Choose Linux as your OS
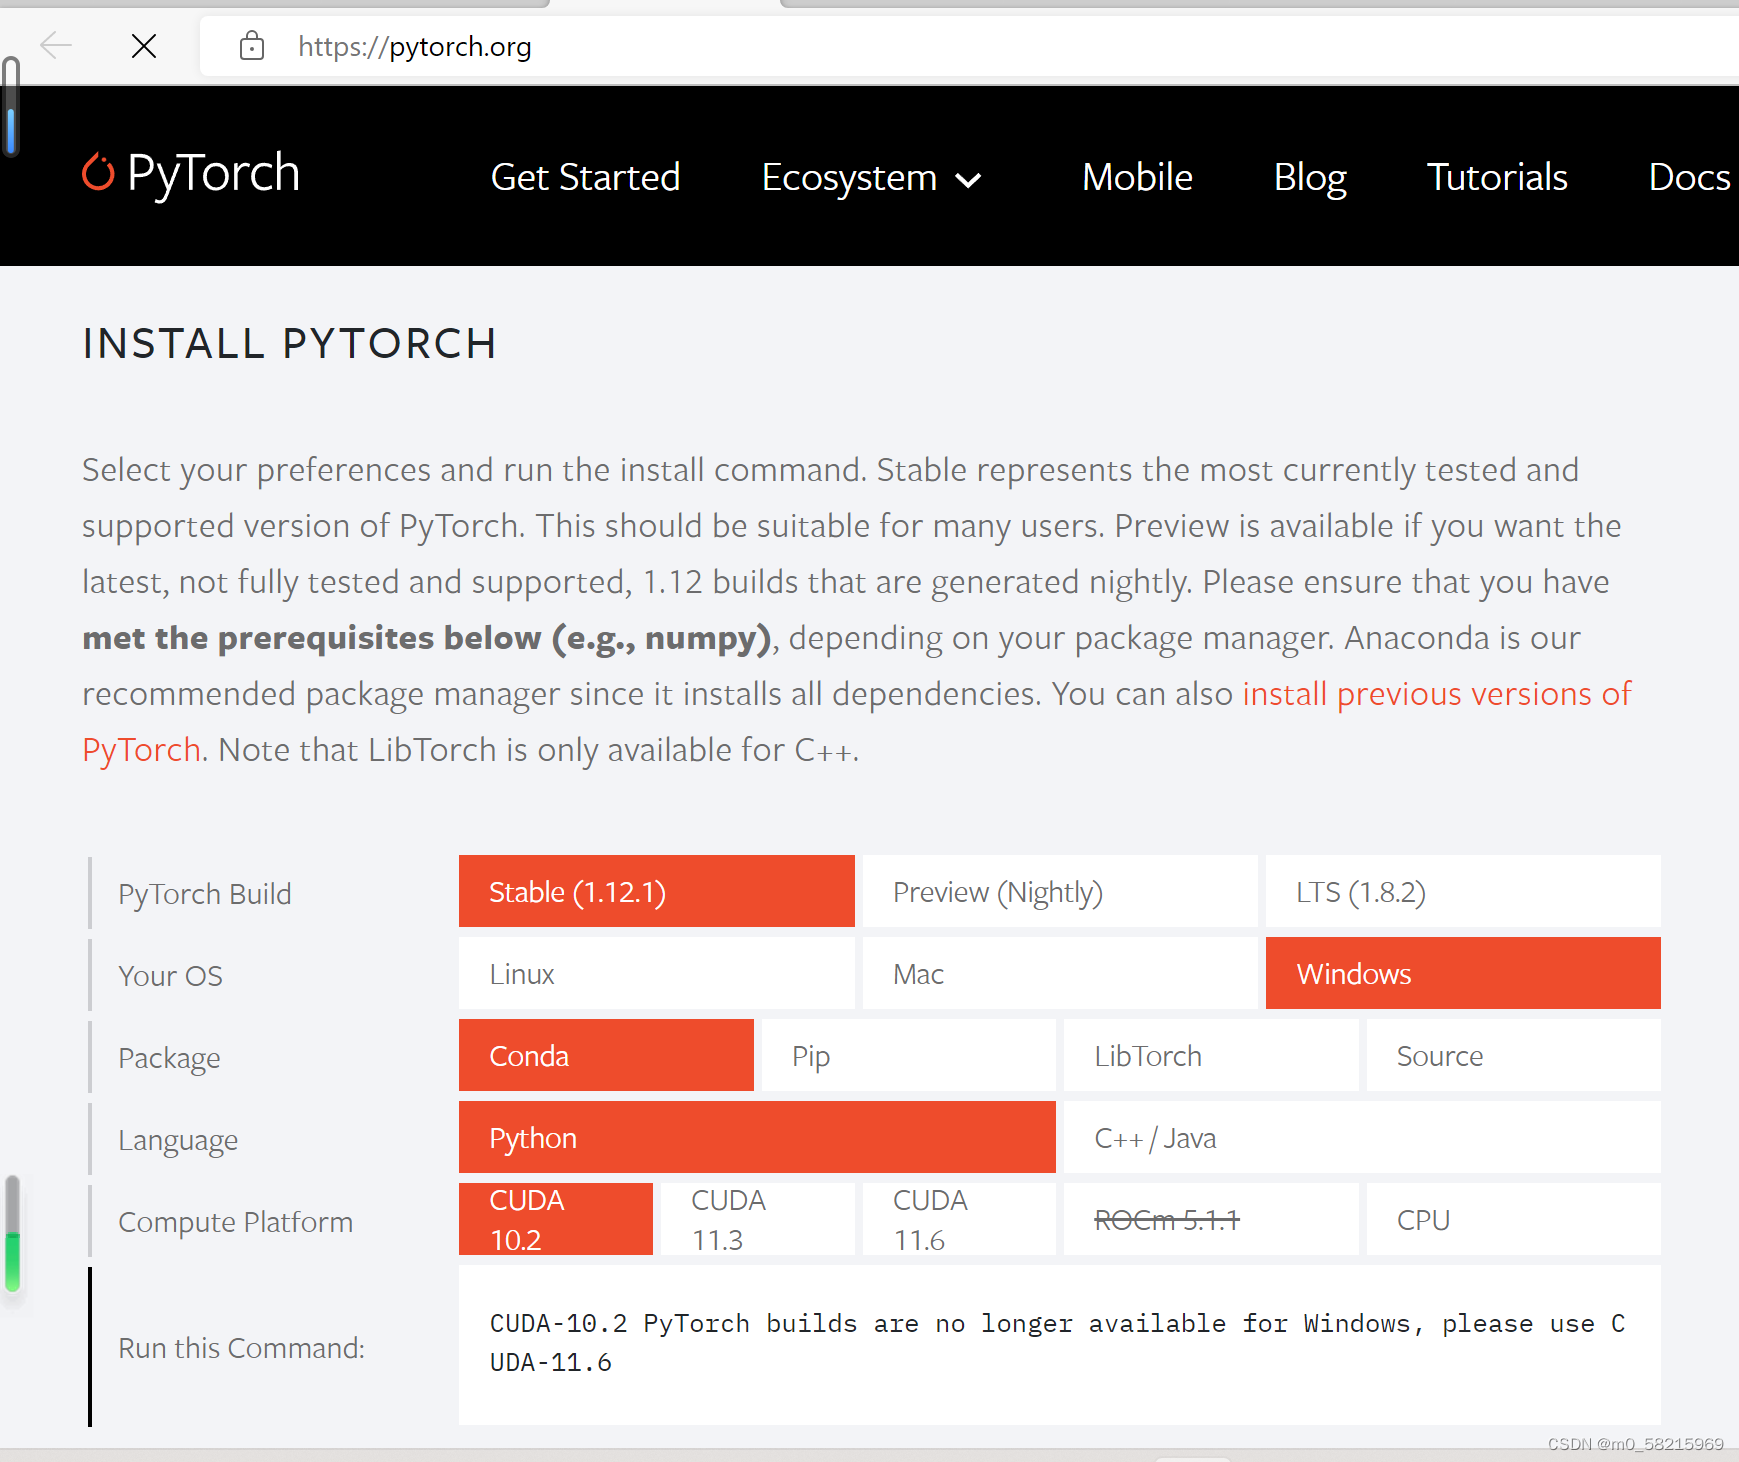This screenshot has width=1739, height=1462. pos(657,973)
